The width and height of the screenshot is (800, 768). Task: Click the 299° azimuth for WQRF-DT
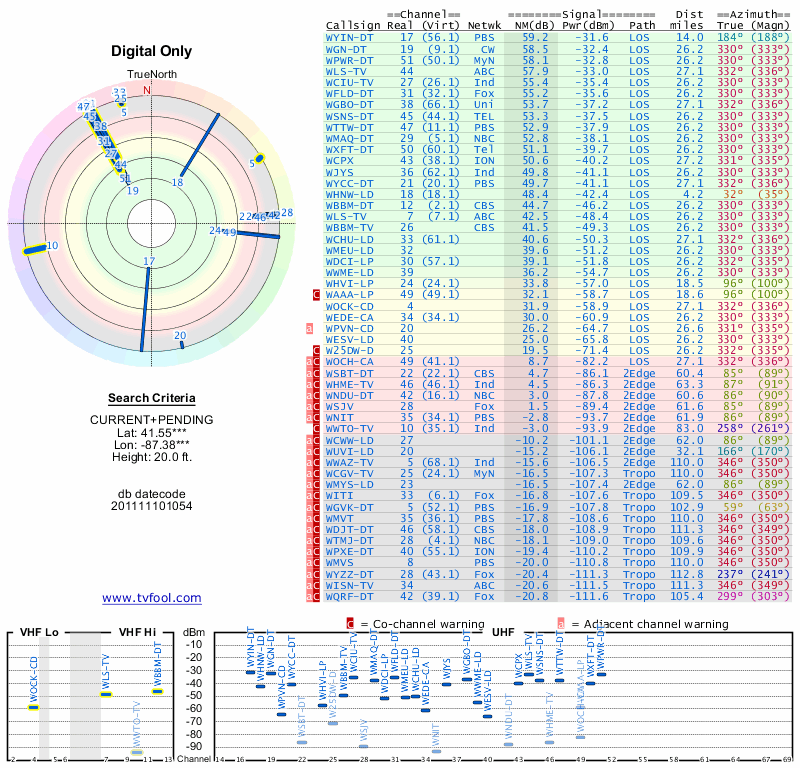pyautogui.click(x=730, y=597)
